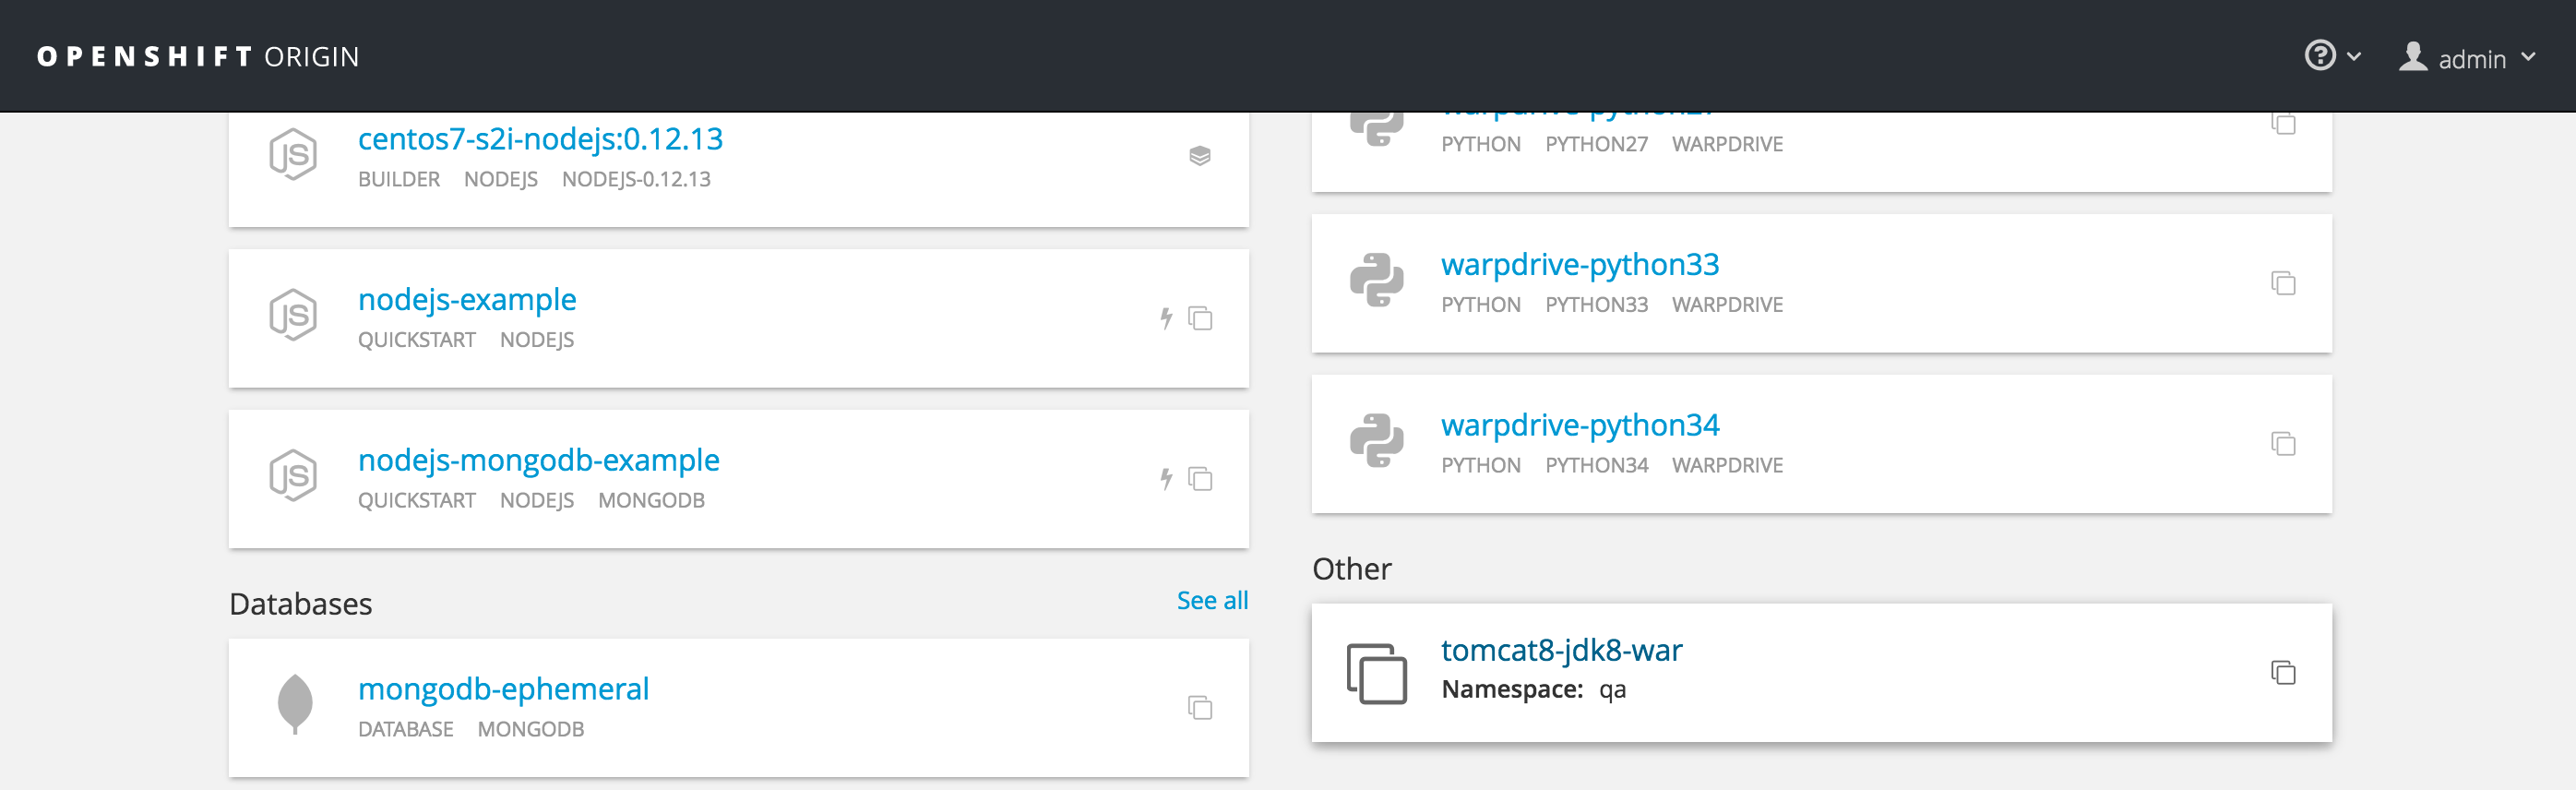Click the layers icon on centos7-s2i-nodejs card
2576x790 pixels.
coord(1200,156)
